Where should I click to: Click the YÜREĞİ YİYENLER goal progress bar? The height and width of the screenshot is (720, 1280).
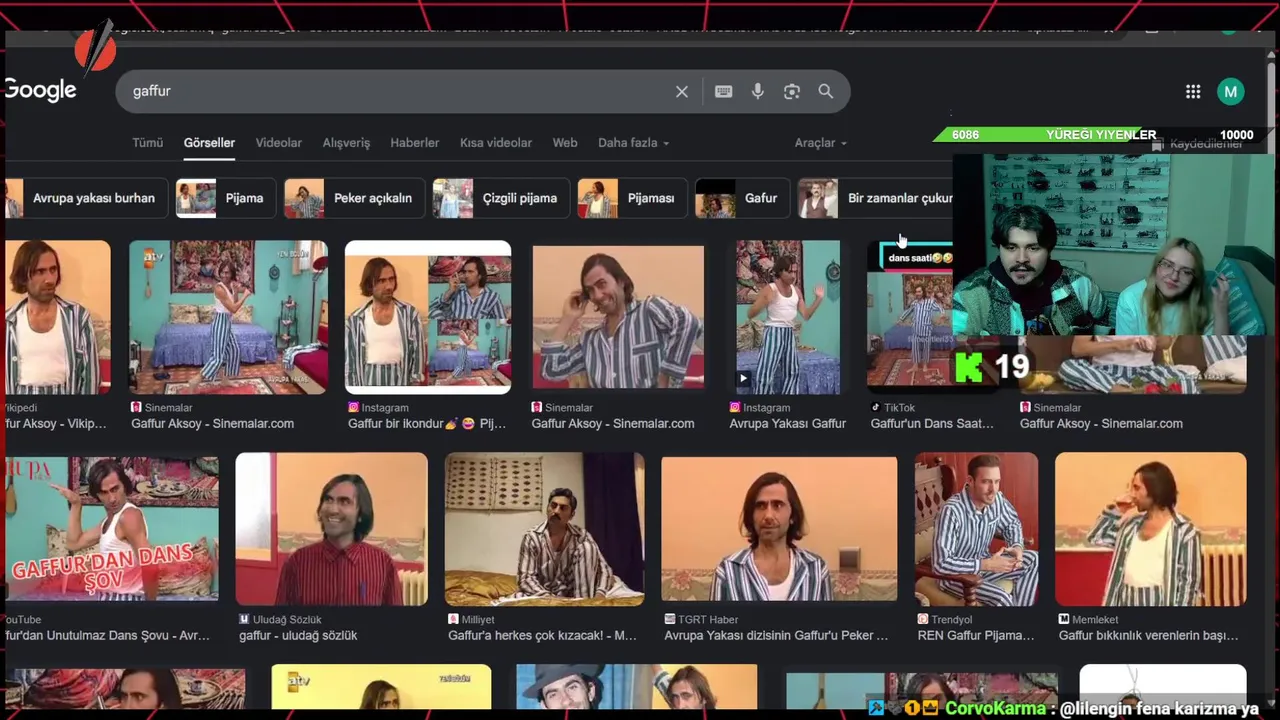pos(1099,135)
